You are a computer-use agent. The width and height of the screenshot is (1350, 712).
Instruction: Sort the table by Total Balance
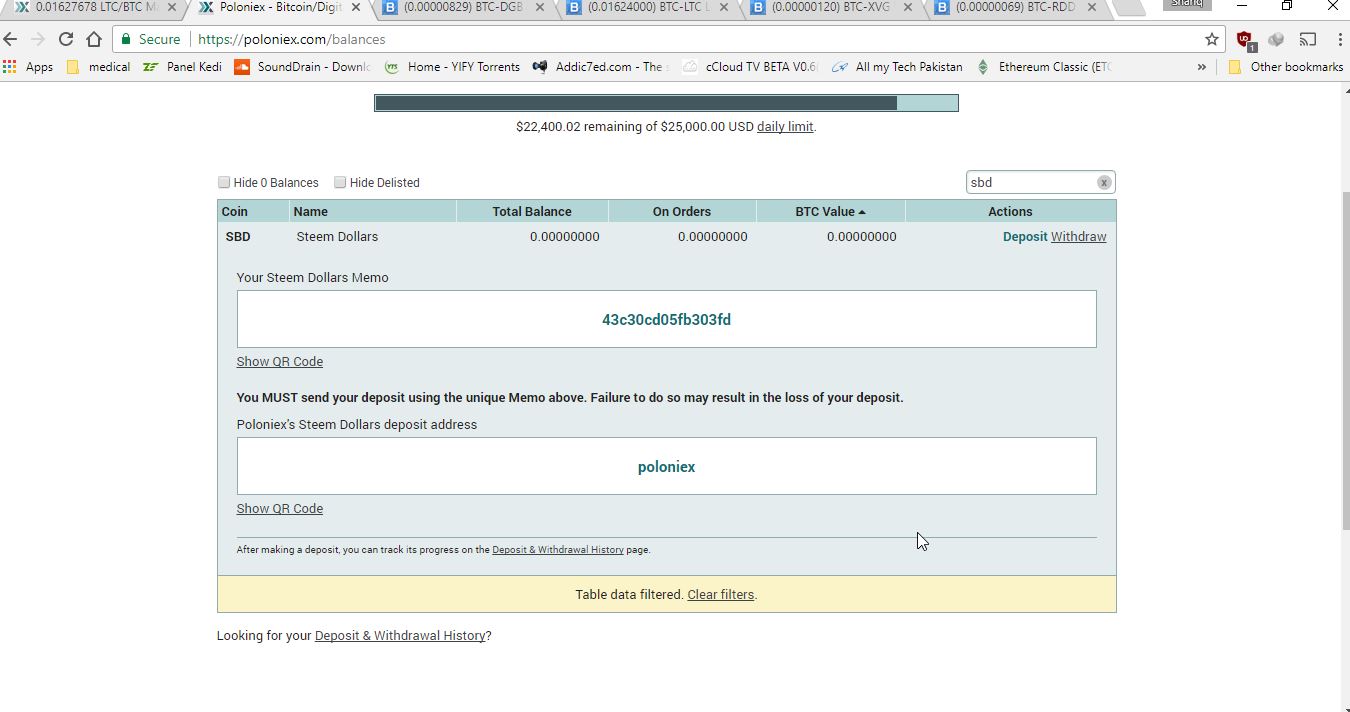(532, 212)
